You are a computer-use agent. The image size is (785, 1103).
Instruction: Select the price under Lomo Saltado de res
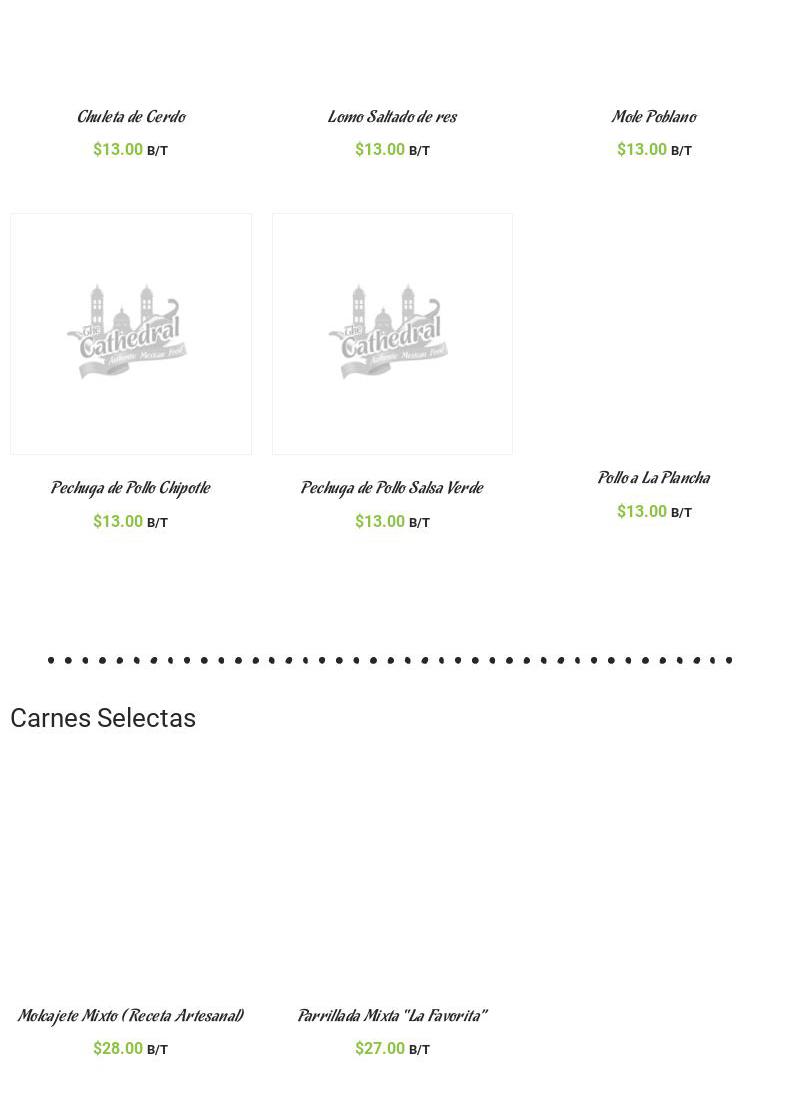coord(380,149)
